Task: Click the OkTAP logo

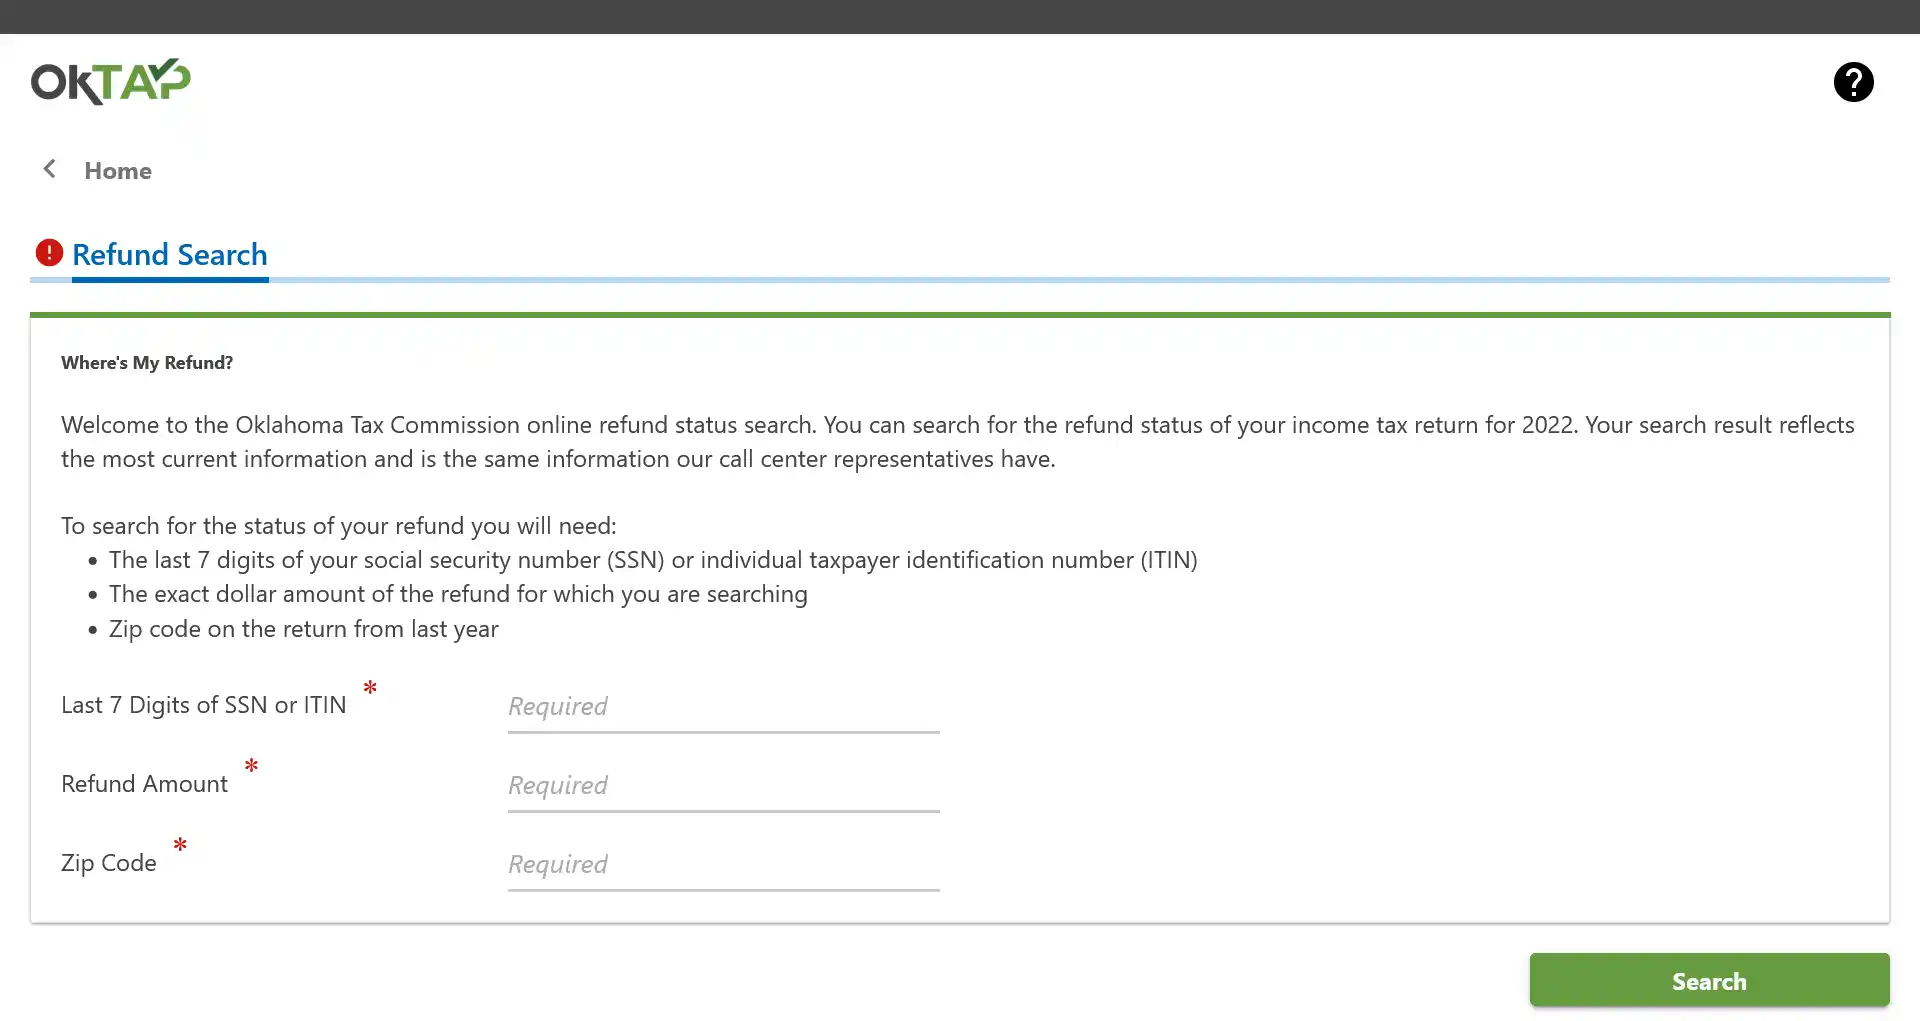Action: 110,82
